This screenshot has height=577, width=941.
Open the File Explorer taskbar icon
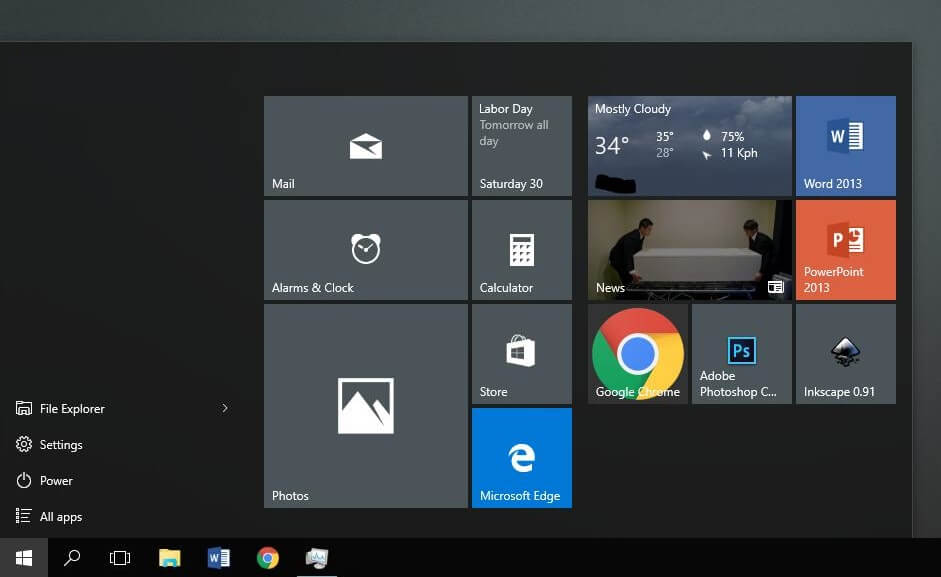[170, 558]
